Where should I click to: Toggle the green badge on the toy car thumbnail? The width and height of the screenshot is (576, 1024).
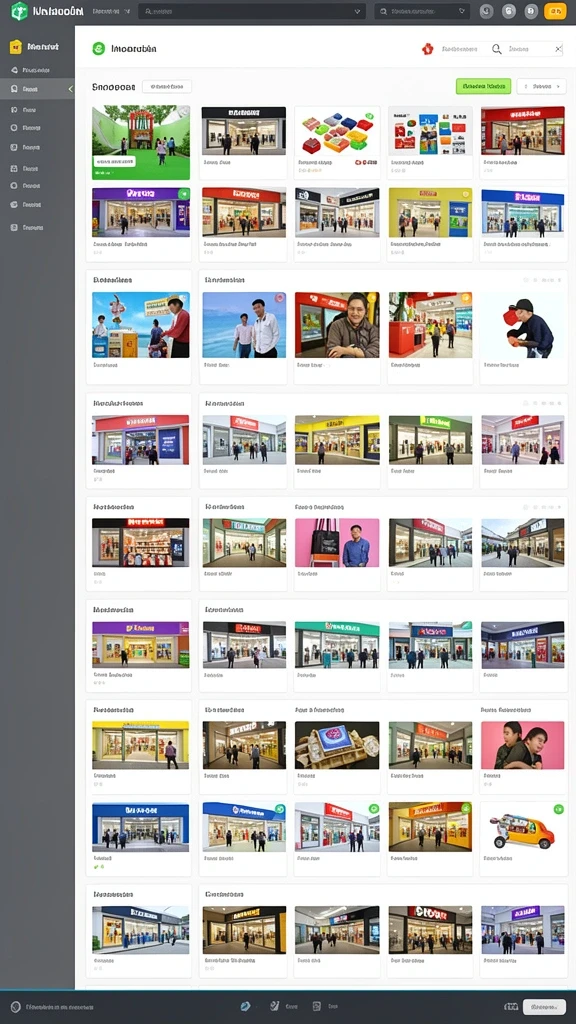[558, 809]
